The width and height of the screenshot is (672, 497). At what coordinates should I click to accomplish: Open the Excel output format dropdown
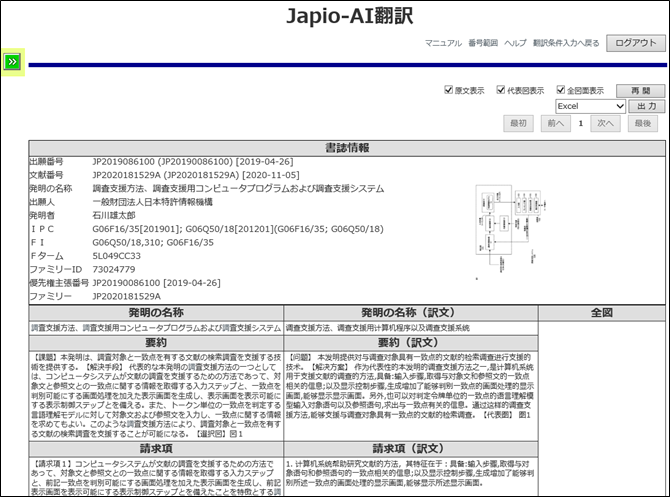[x=590, y=106]
